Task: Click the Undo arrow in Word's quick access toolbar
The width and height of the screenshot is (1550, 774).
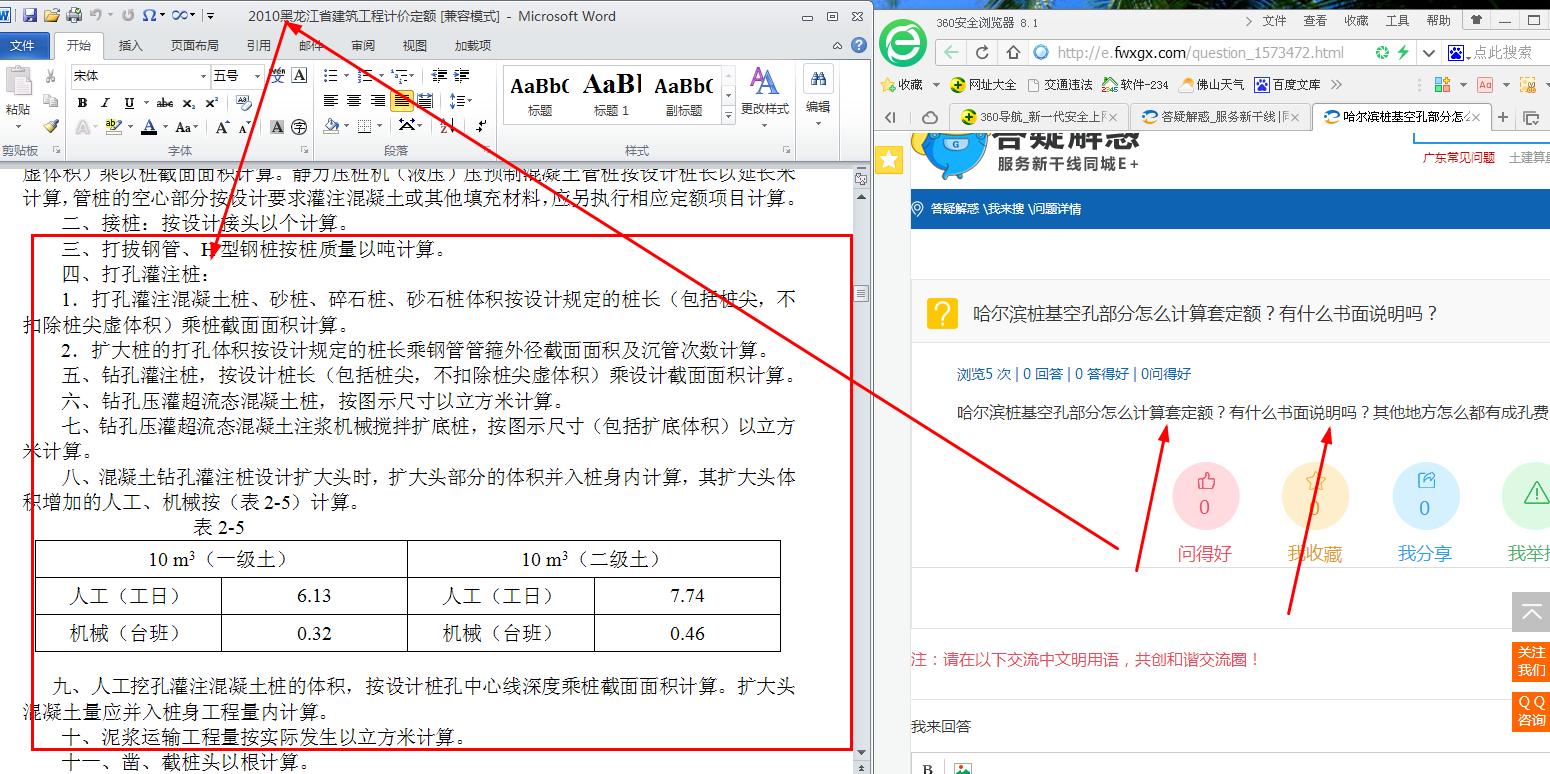Action: [96, 16]
